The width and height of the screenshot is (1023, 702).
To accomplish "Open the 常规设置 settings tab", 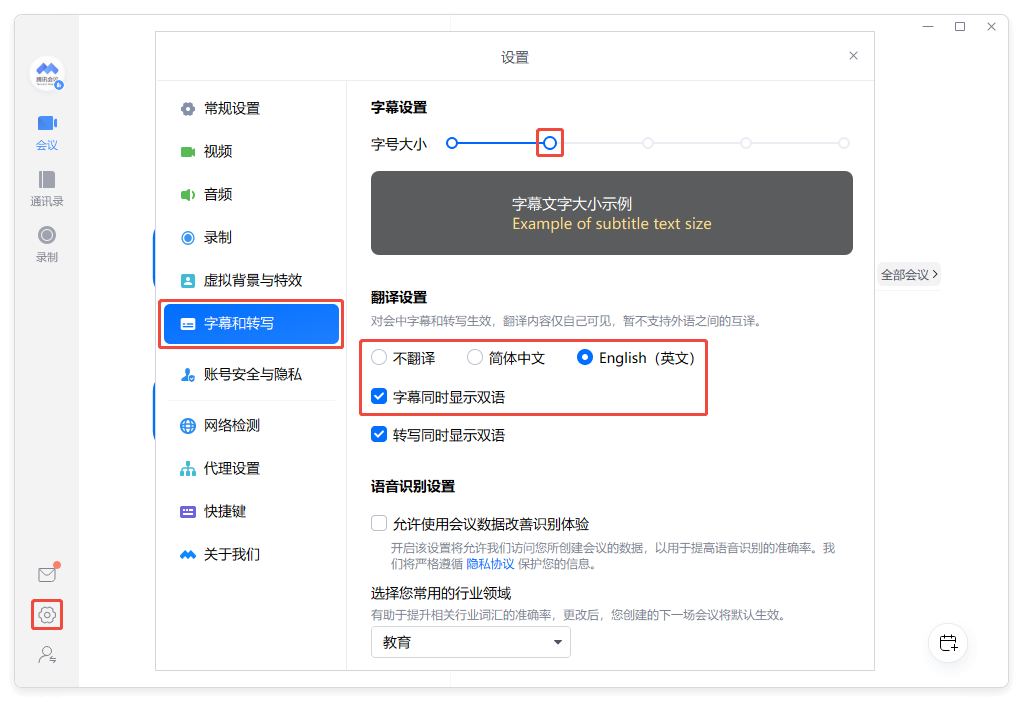I will 251,109.
